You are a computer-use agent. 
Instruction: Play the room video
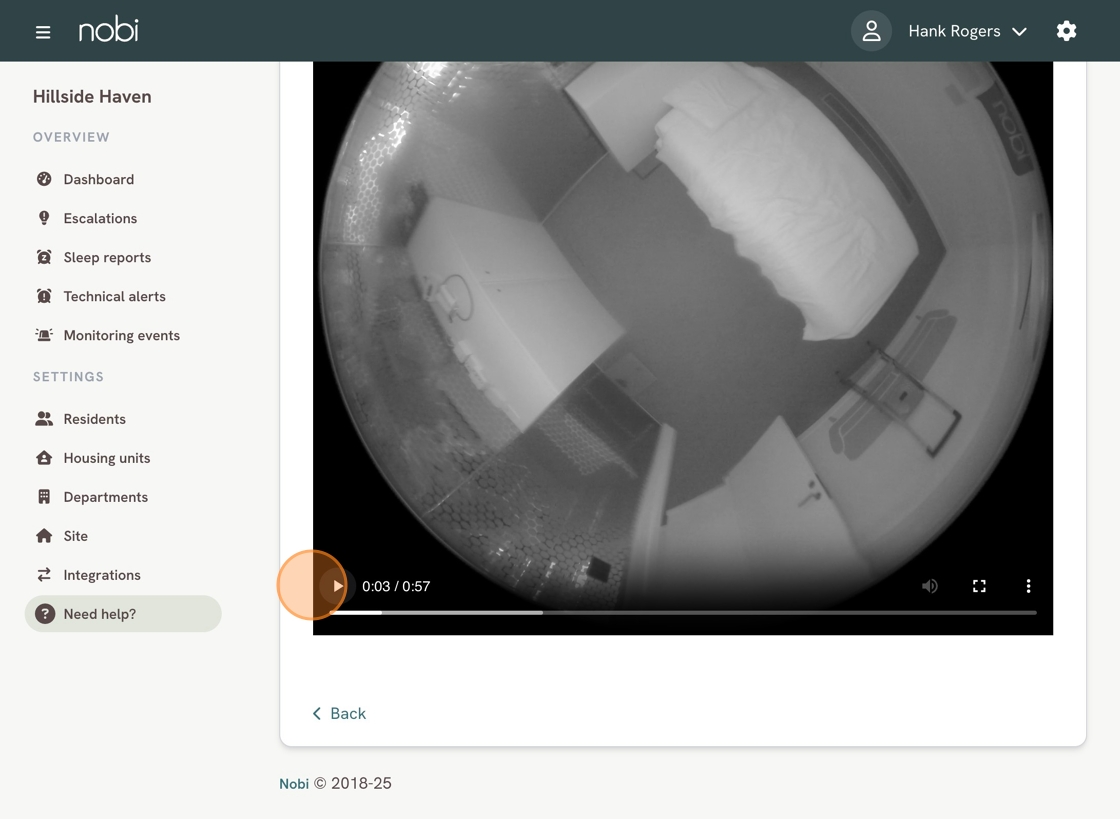338,586
